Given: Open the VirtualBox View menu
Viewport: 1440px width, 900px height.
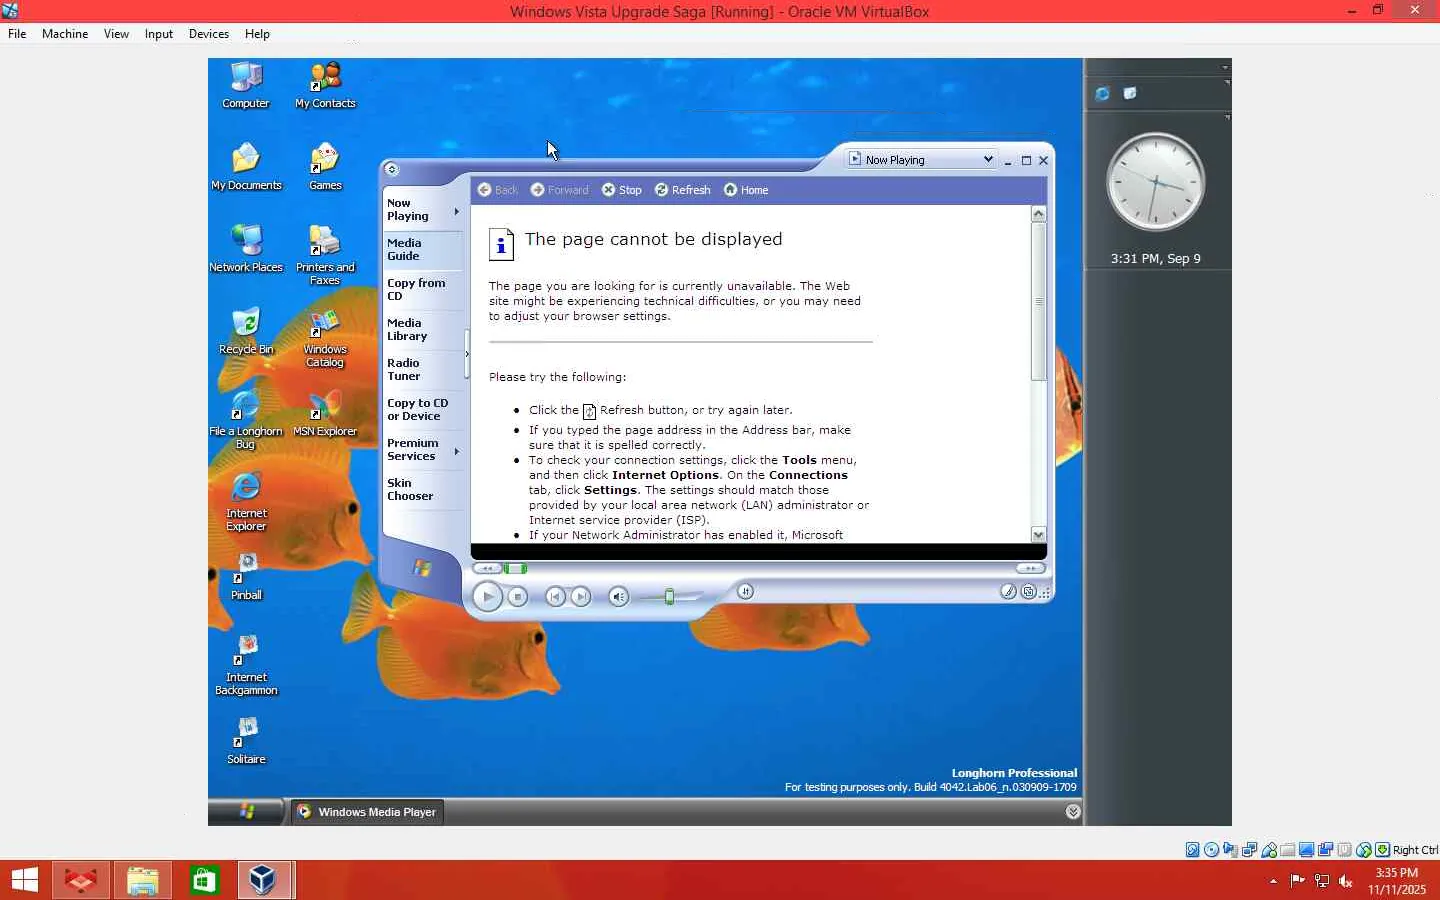Looking at the screenshot, I should tap(116, 34).
